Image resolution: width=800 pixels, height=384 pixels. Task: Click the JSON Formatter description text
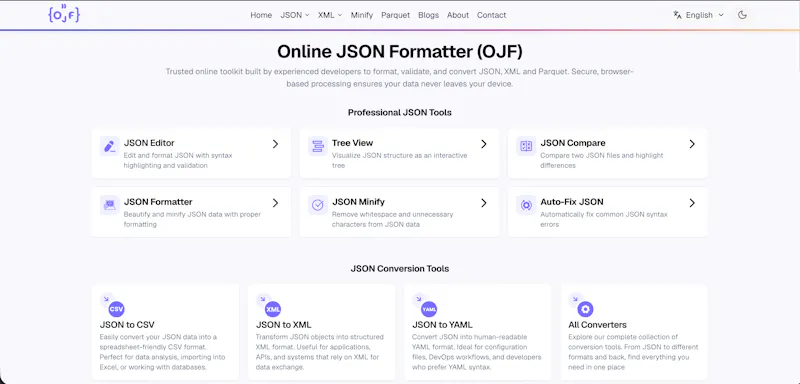pos(192,219)
